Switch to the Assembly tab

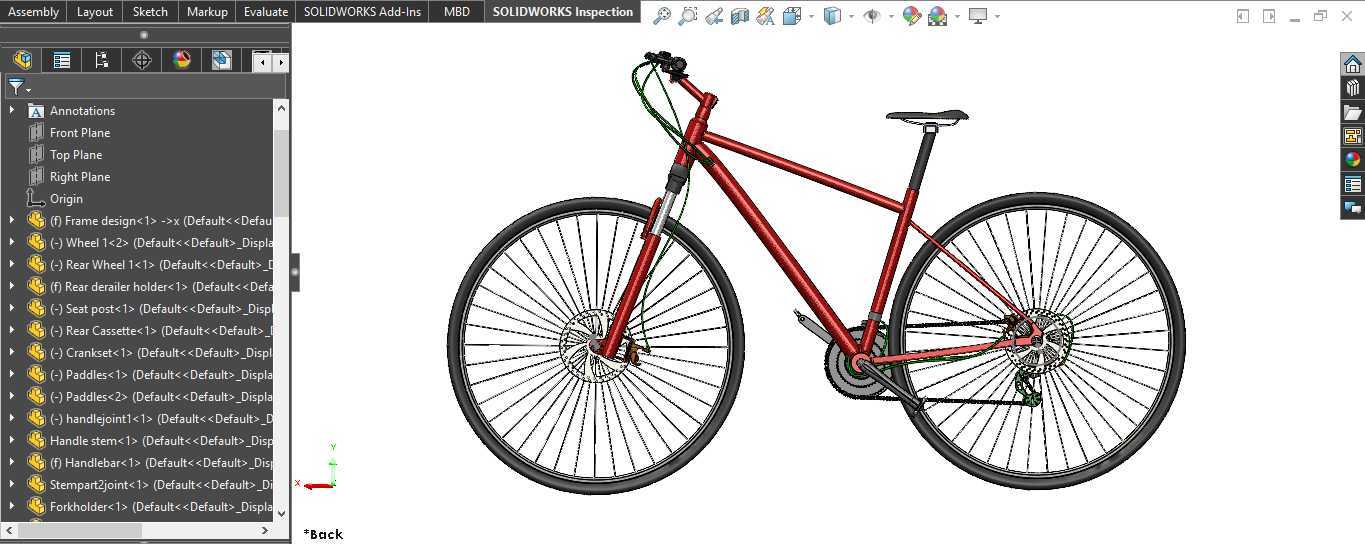pos(33,12)
